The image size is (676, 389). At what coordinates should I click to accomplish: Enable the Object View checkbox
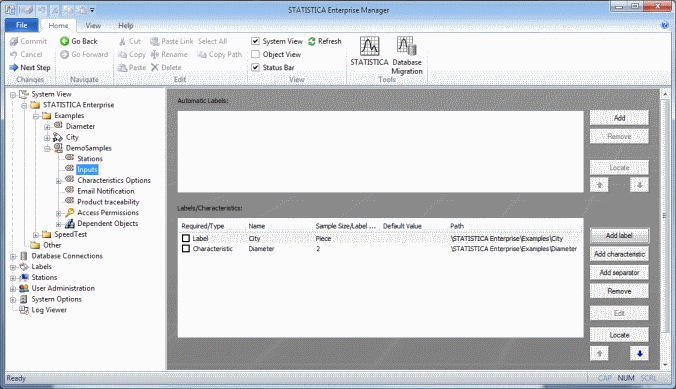tap(256, 54)
